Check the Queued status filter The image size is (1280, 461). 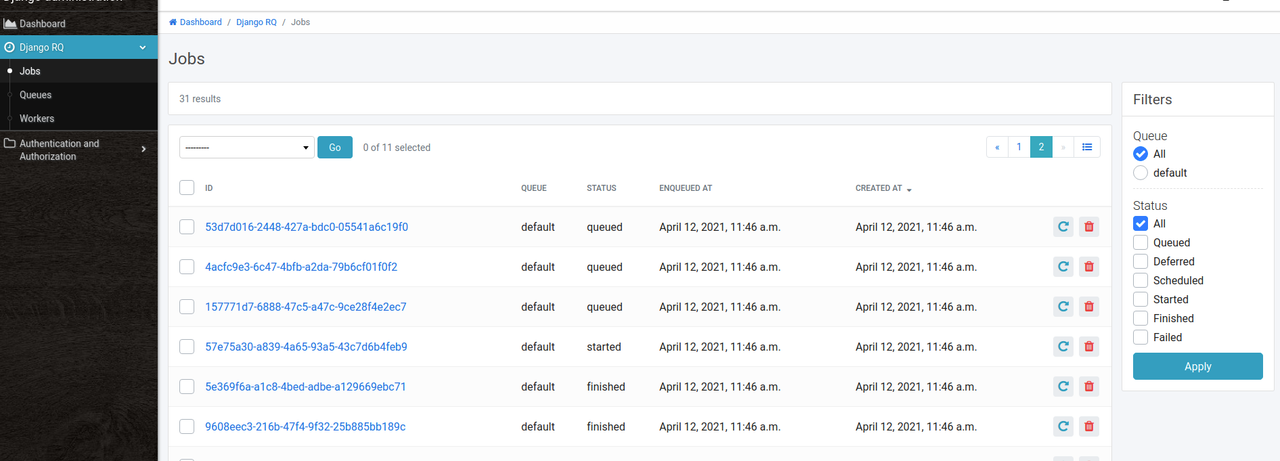pyautogui.click(x=1140, y=242)
